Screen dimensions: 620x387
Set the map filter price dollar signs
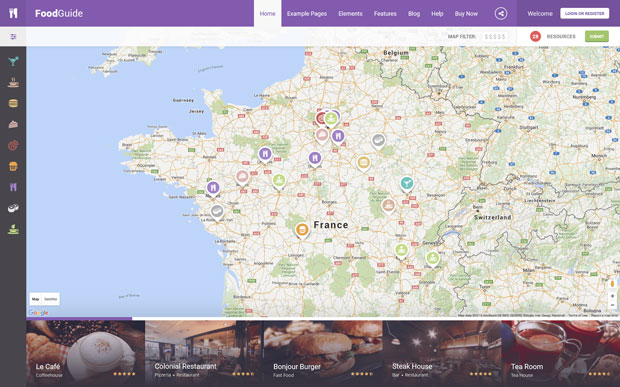tap(495, 37)
